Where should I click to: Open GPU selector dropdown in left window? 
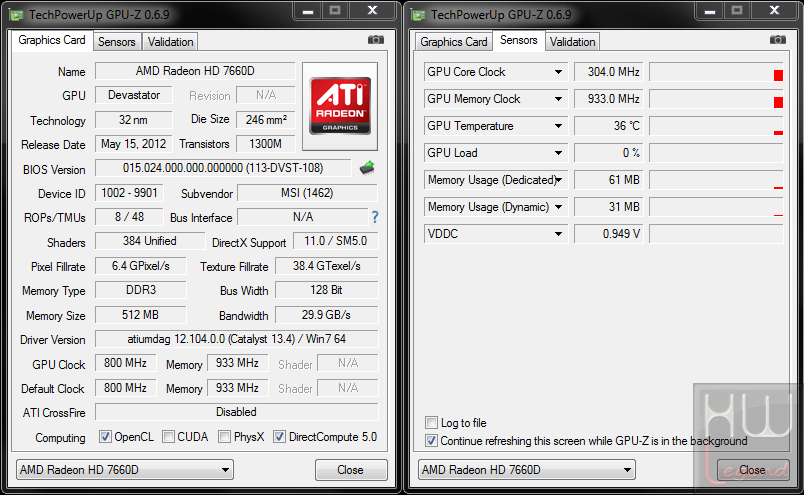[x=125, y=470]
